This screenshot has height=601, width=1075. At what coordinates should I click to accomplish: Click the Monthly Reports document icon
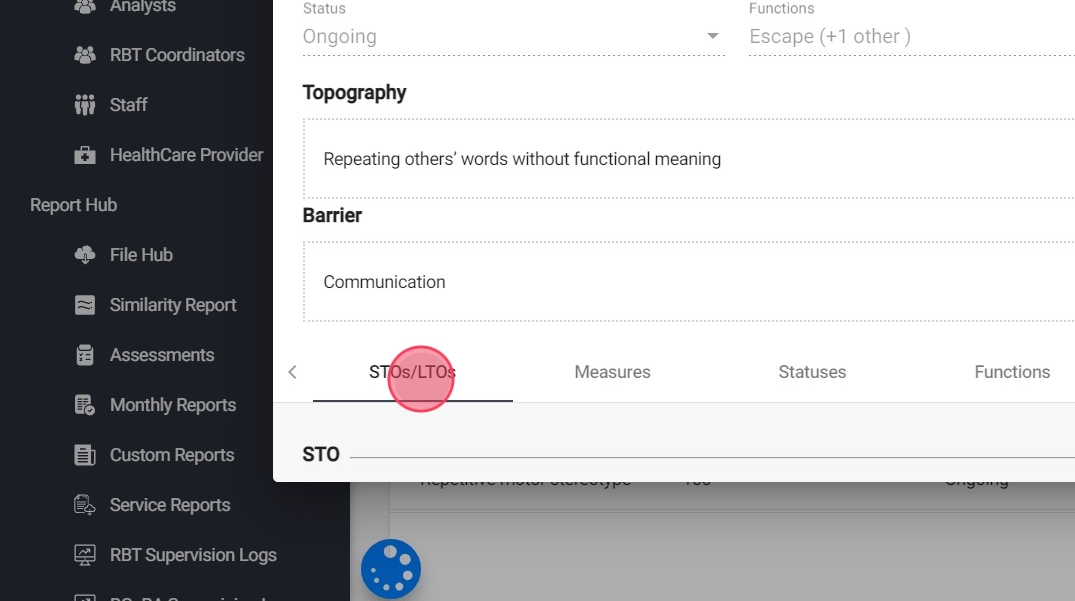[x=85, y=405]
